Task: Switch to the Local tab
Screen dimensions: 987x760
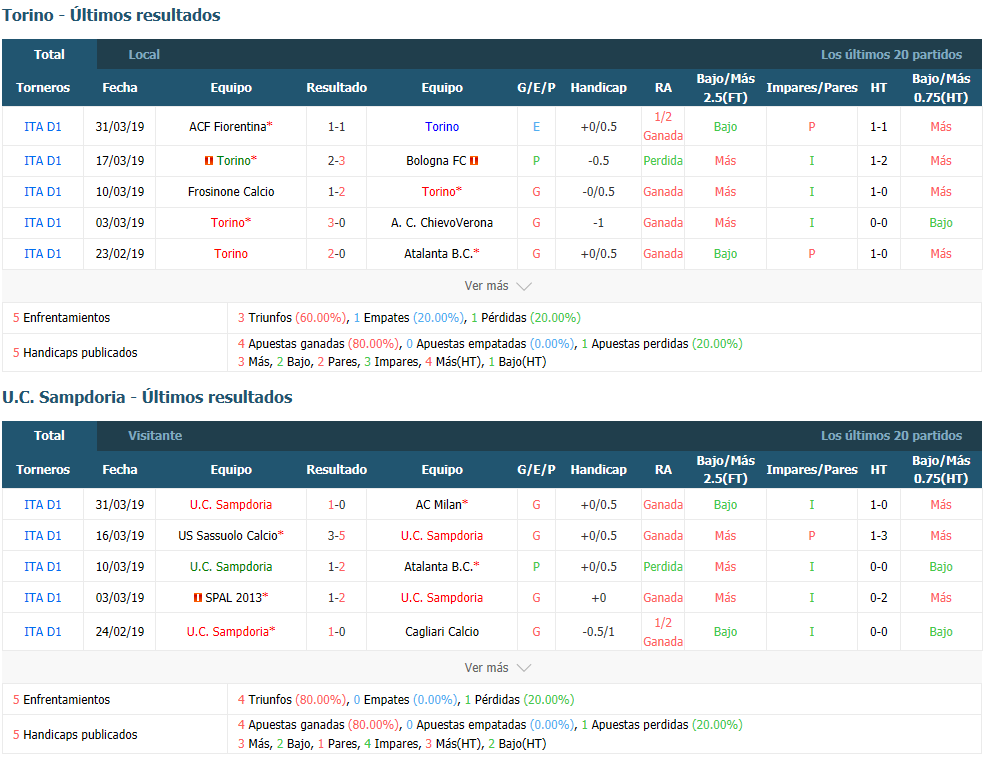Action: tap(144, 55)
